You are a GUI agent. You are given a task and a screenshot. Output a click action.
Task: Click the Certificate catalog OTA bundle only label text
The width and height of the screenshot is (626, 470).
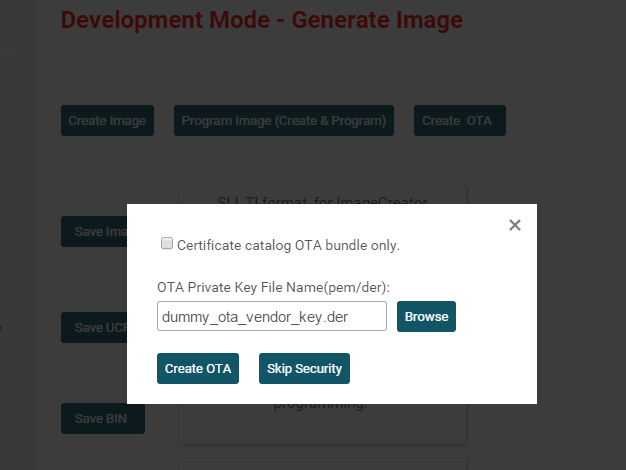coord(288,244)
